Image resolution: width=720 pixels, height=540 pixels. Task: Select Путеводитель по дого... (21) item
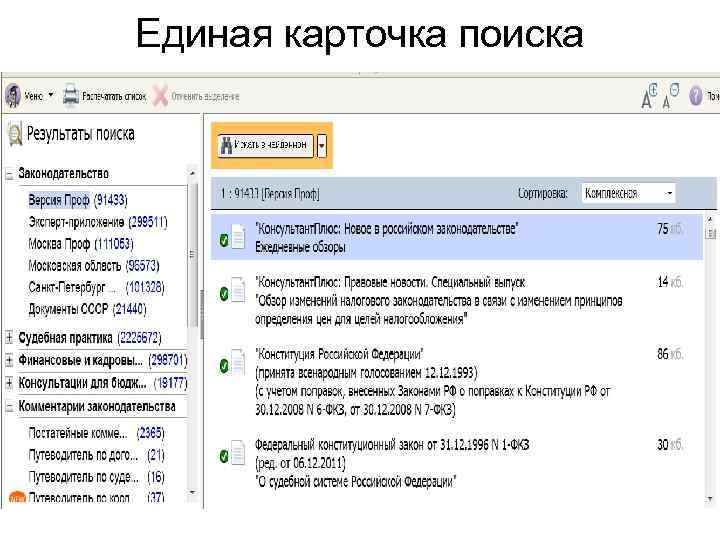[96, 455]
